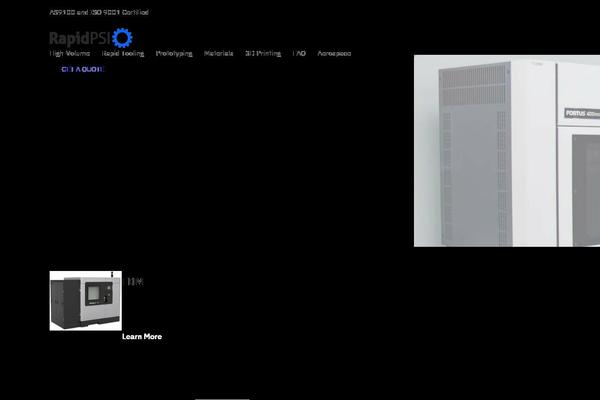Viewport: 600px width, 400px height.
Task: Click the RapidPSI wordmark text
Action: pos(80,38)
